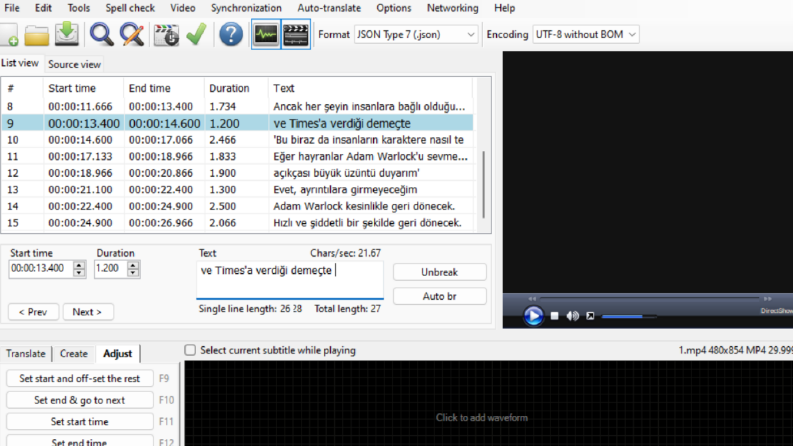This screenshot has height=446, width=793.
Task: Click Set end & go to next
Action: pos(80,400)
